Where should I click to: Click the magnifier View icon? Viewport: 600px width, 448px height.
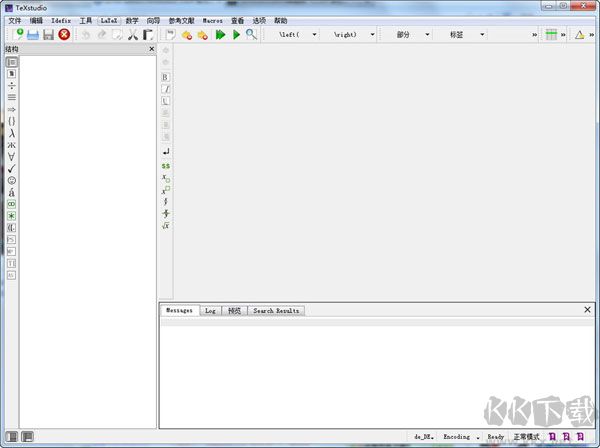pos(251,35)
